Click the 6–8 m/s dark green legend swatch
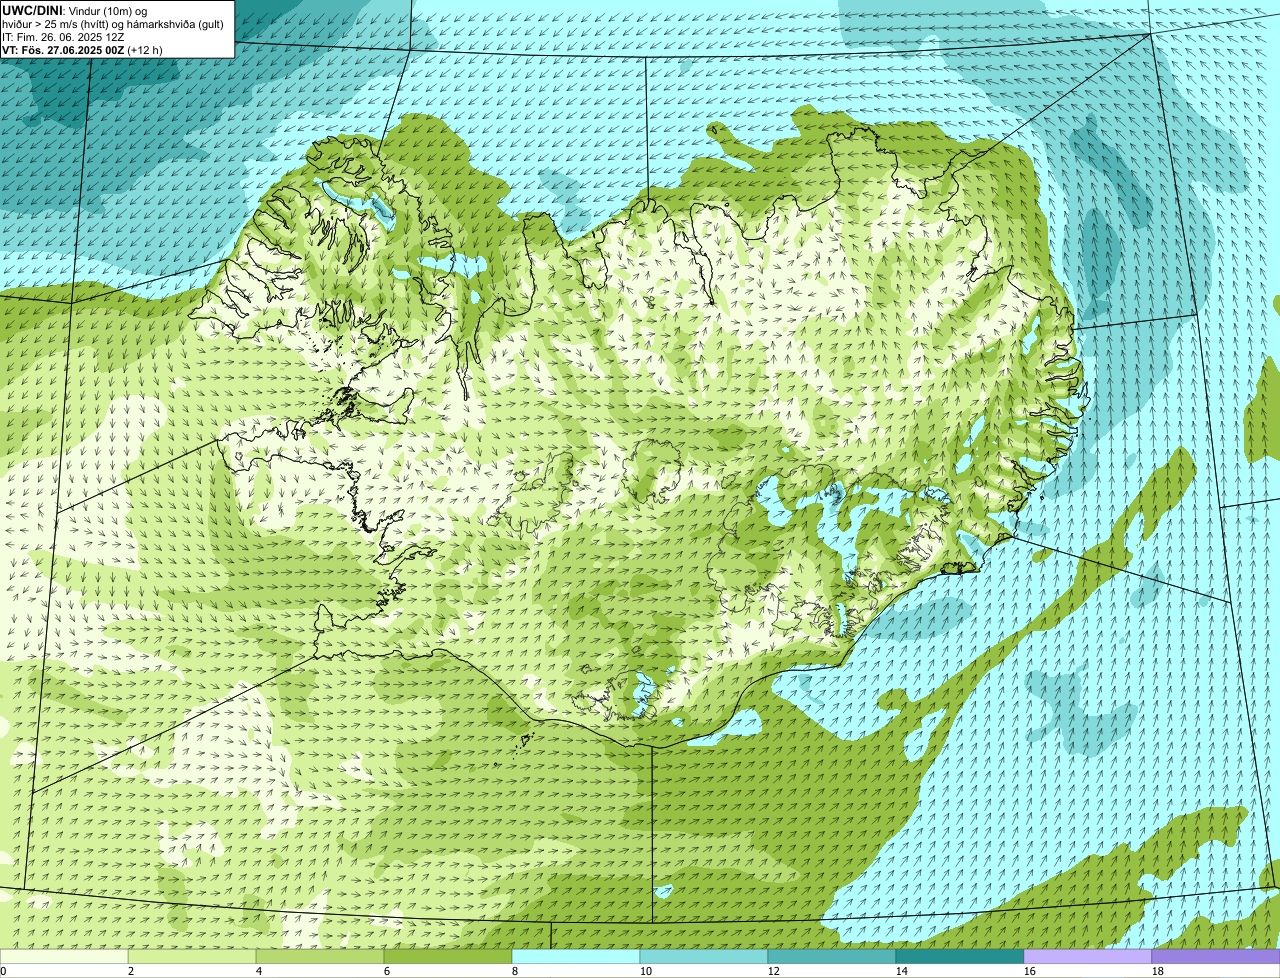Screen dimensions: 1280x978 tap(448, 956)
